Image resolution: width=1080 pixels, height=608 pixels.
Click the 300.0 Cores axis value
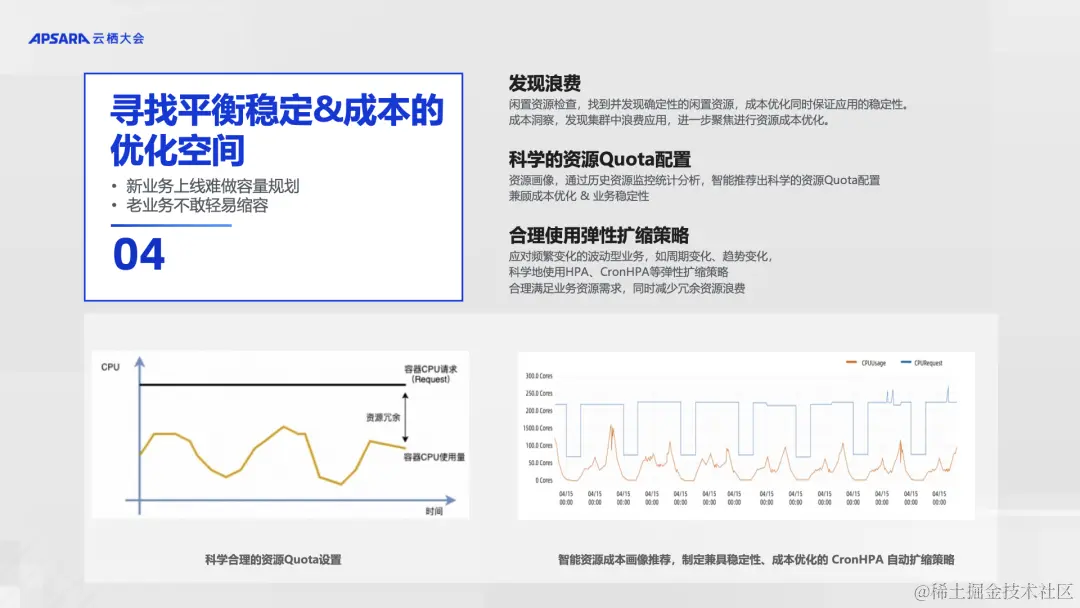click(537, 376)
